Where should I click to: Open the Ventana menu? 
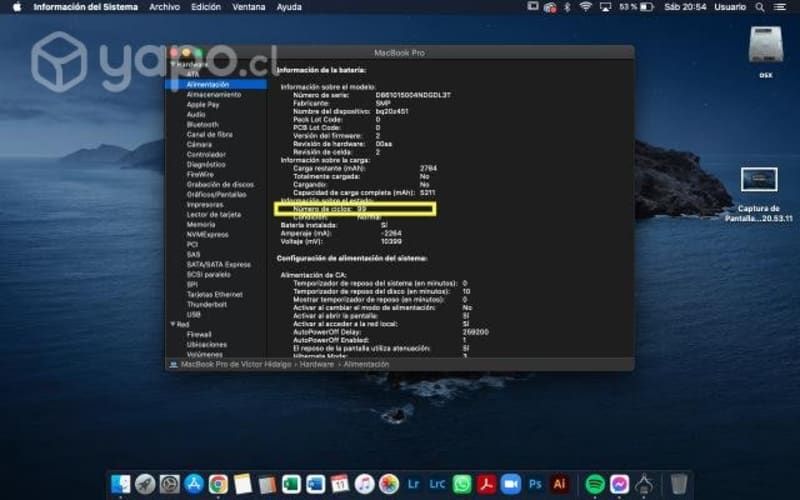[248, 7]
